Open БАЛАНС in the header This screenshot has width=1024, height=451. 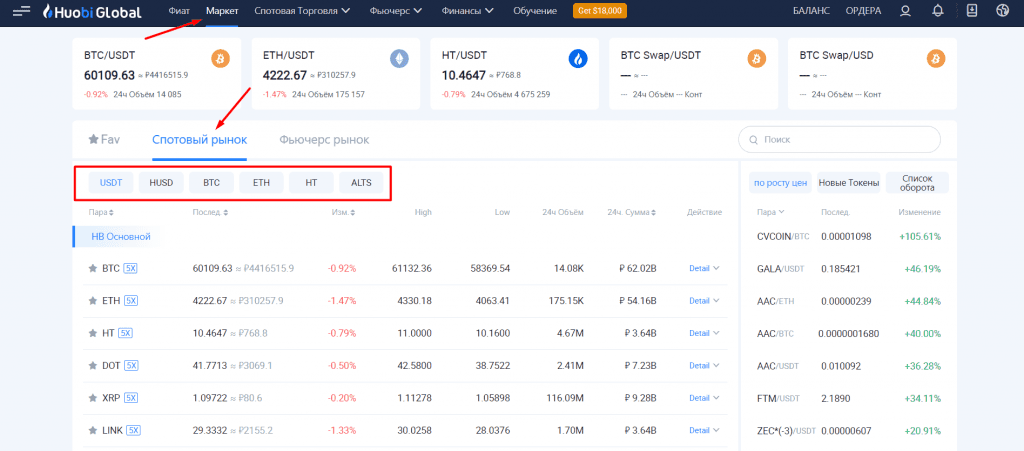point(811,11)
